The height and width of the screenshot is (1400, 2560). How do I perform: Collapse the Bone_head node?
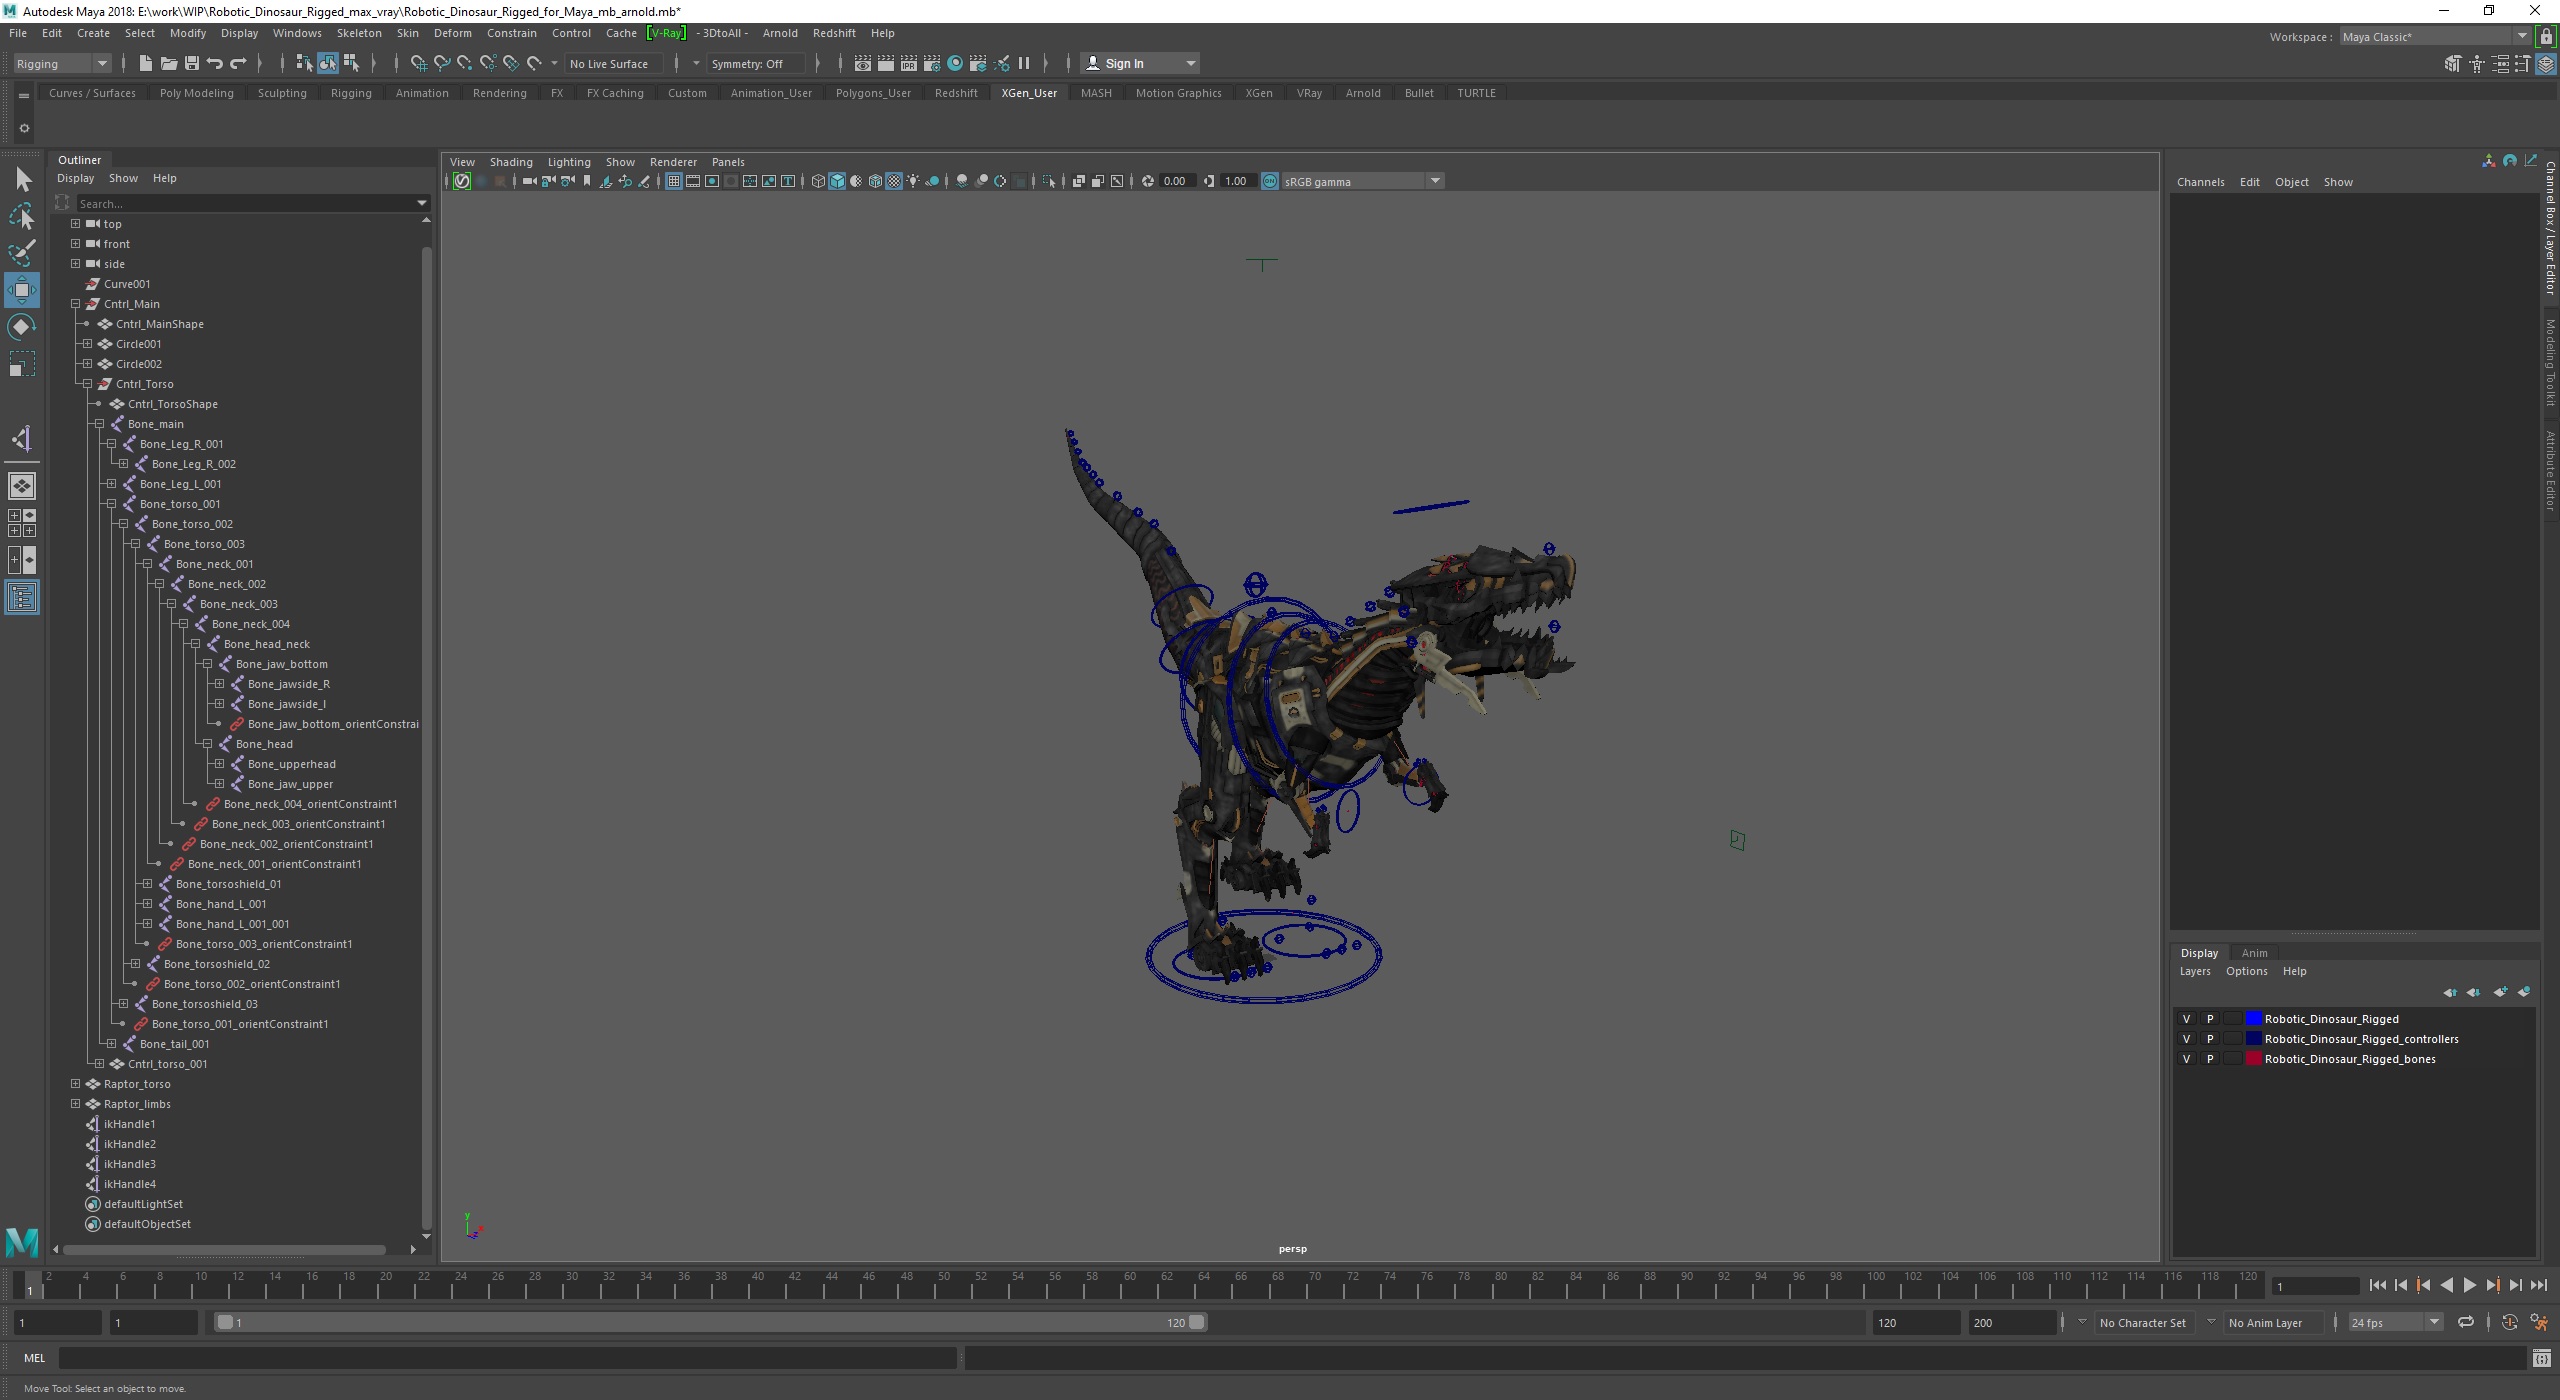(x=207, y=744)
